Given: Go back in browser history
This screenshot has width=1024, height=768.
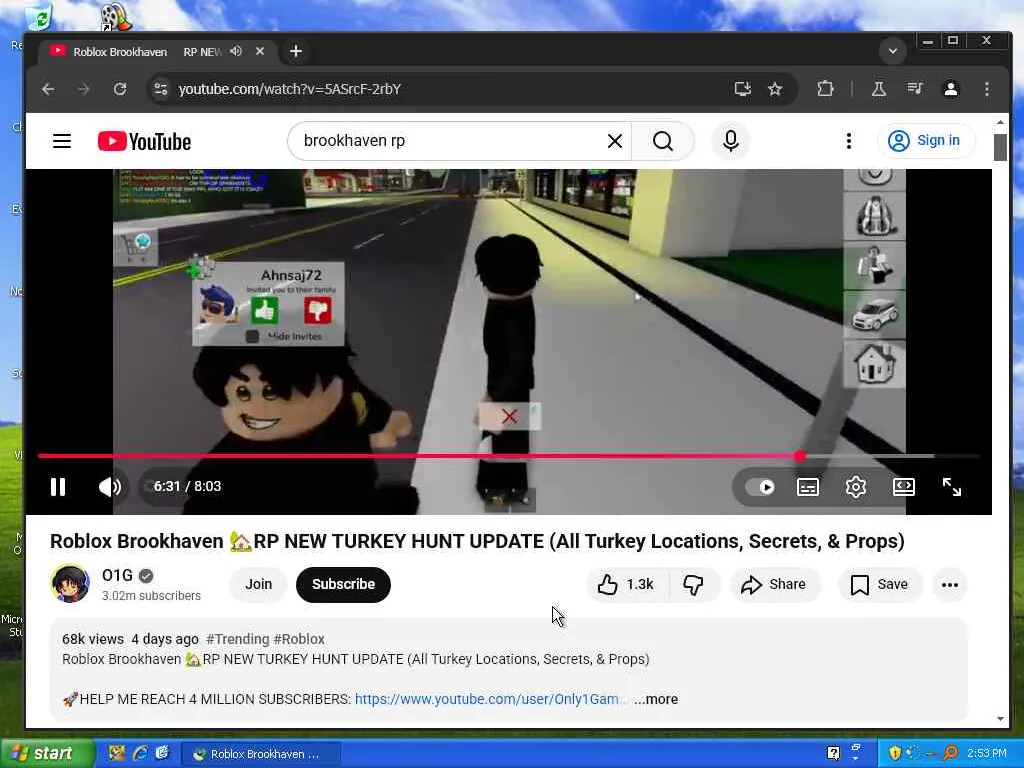Looking at the screenshot, I should point(48,89).
